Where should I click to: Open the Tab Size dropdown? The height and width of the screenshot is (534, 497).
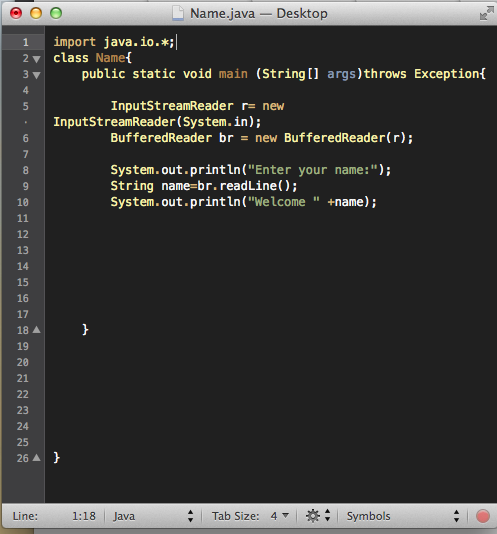point(280,516)
